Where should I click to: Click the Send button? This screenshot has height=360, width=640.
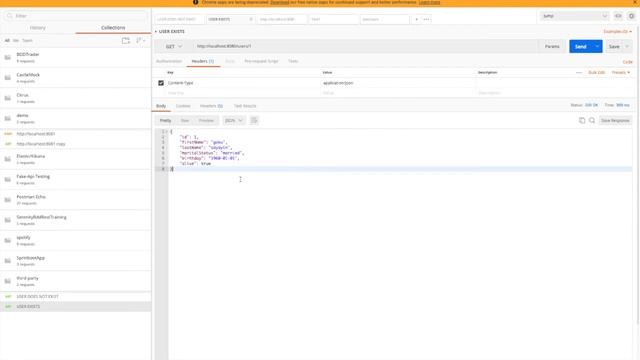pyautogui.click(x=581, y=47)
